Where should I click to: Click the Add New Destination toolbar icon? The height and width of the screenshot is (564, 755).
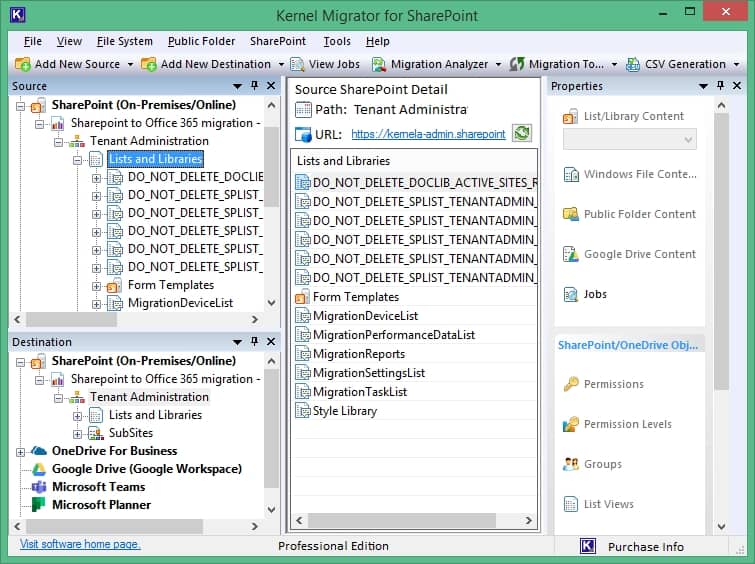point(149,64)
